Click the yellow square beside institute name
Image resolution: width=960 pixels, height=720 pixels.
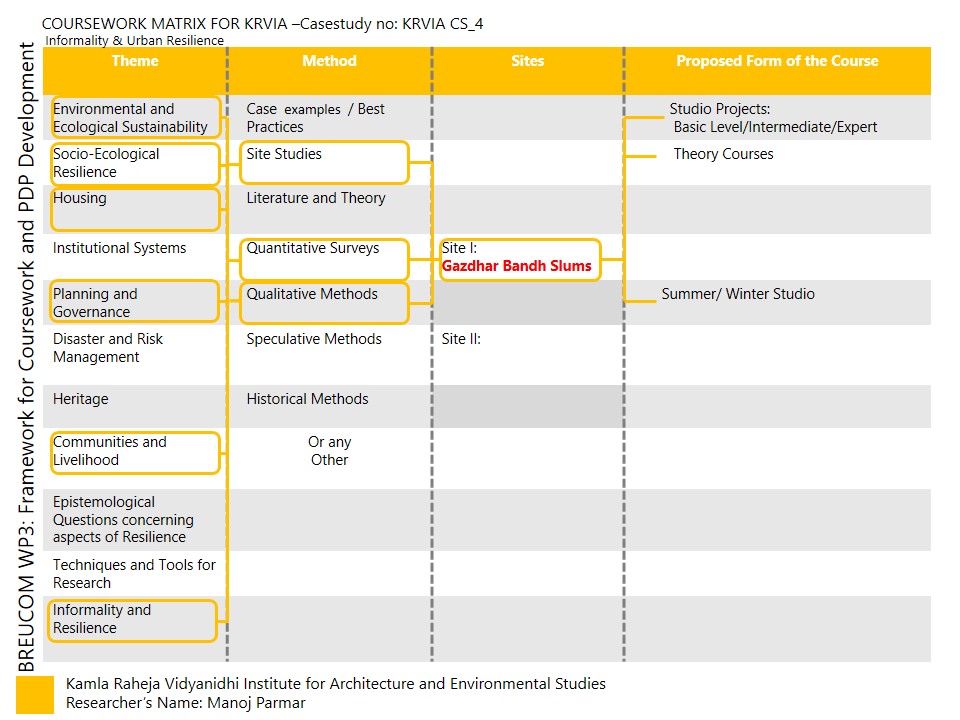(x=35, y=694)
